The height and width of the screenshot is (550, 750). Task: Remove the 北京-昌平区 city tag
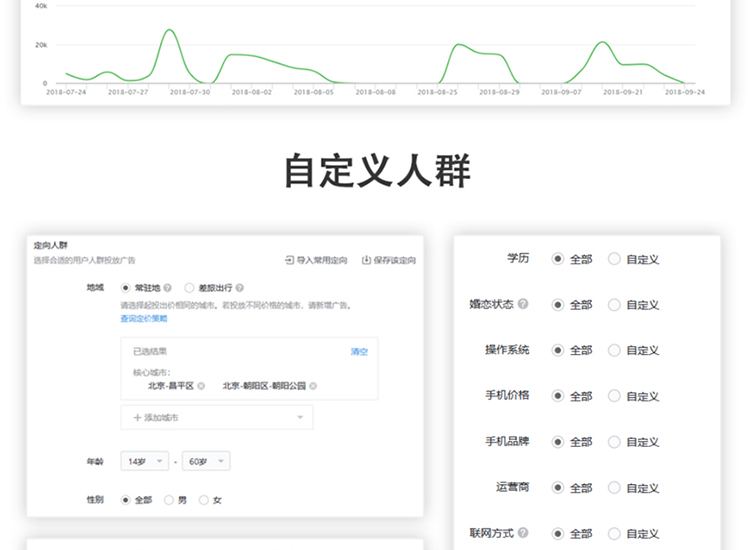click(x=201, y=386)
